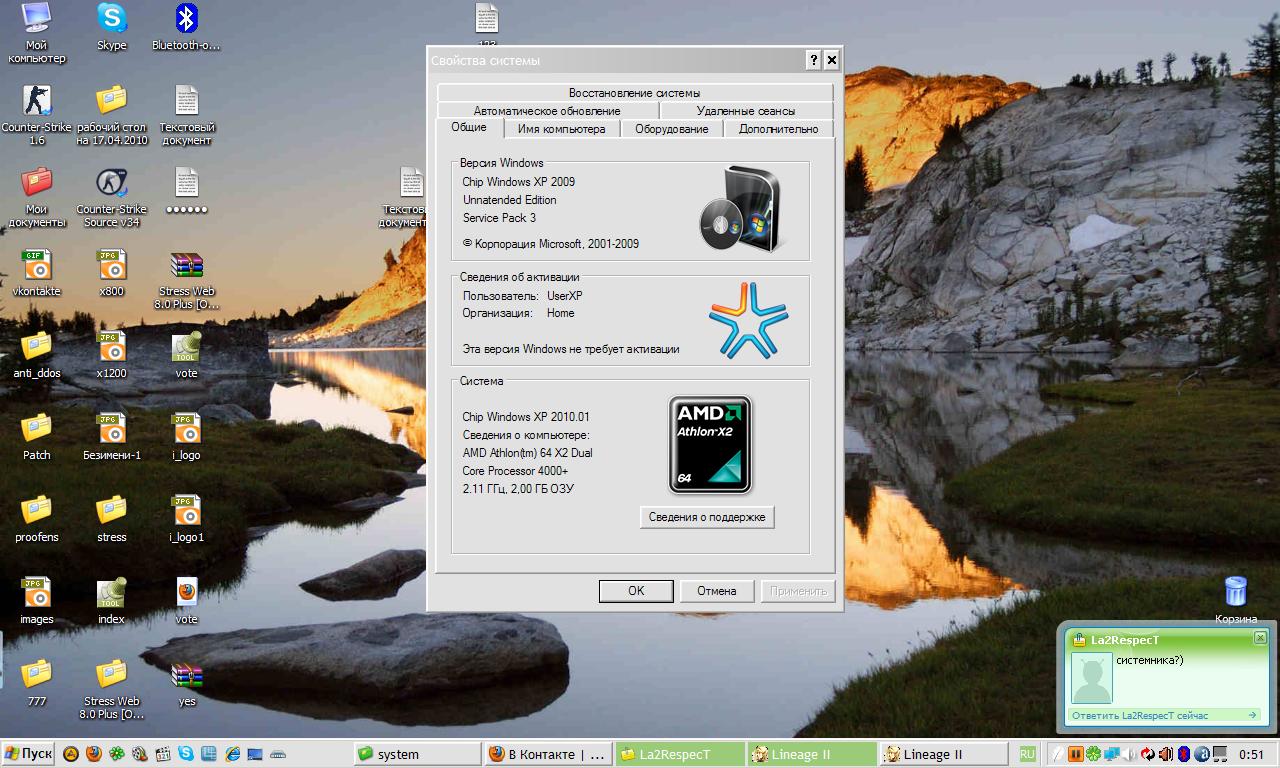This screenshot has width=1280, height=768.
Task: Click the contact avatar in the La2RespecT popup
Action: click(x=1092, y=678)
